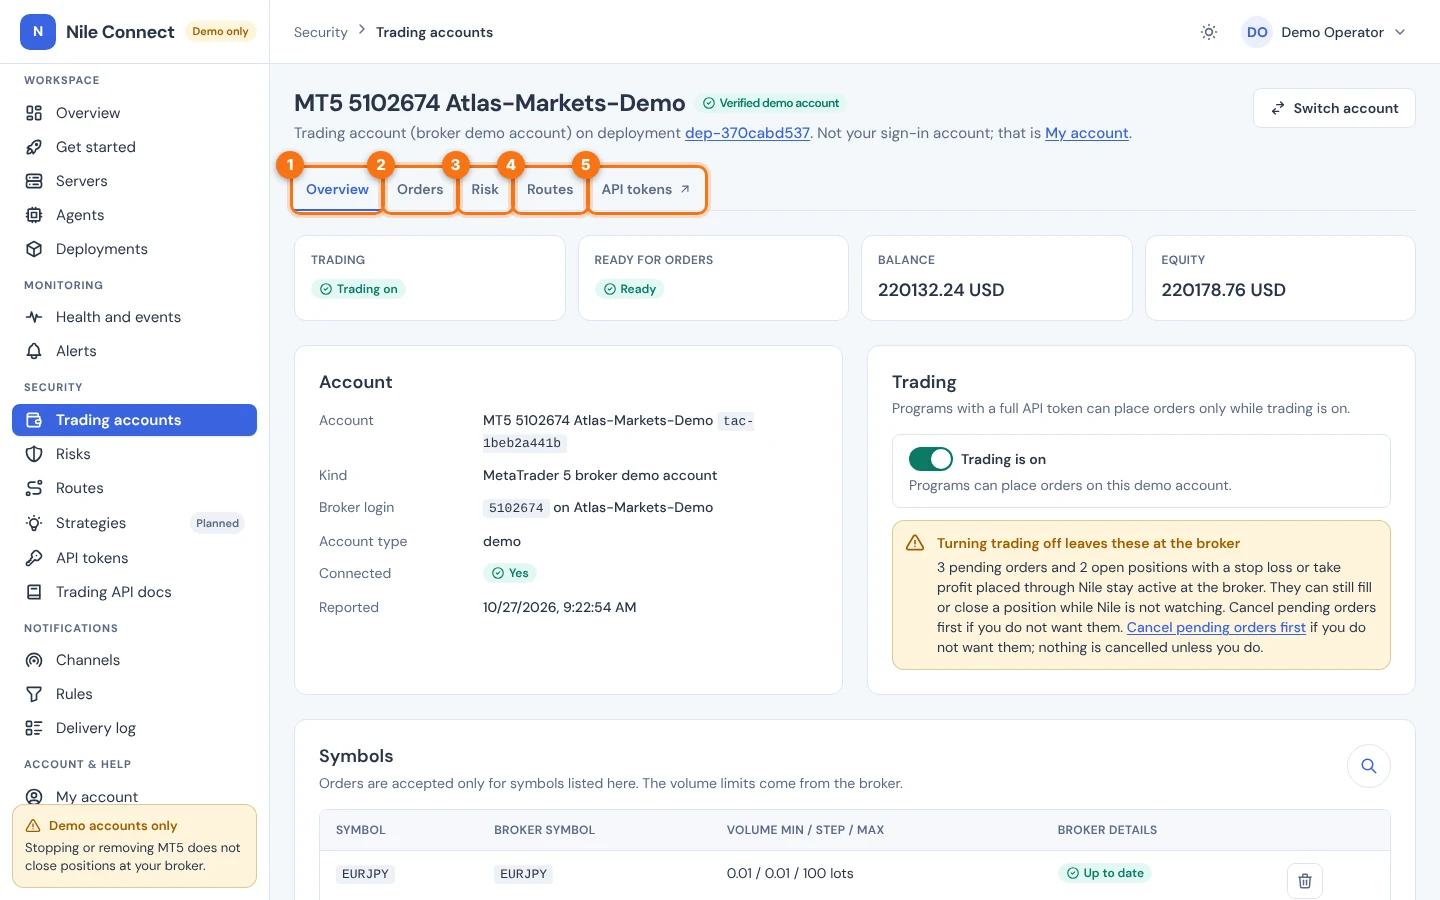Click the EURJPY cell under the SYMBOL column

tap(365, 874)
